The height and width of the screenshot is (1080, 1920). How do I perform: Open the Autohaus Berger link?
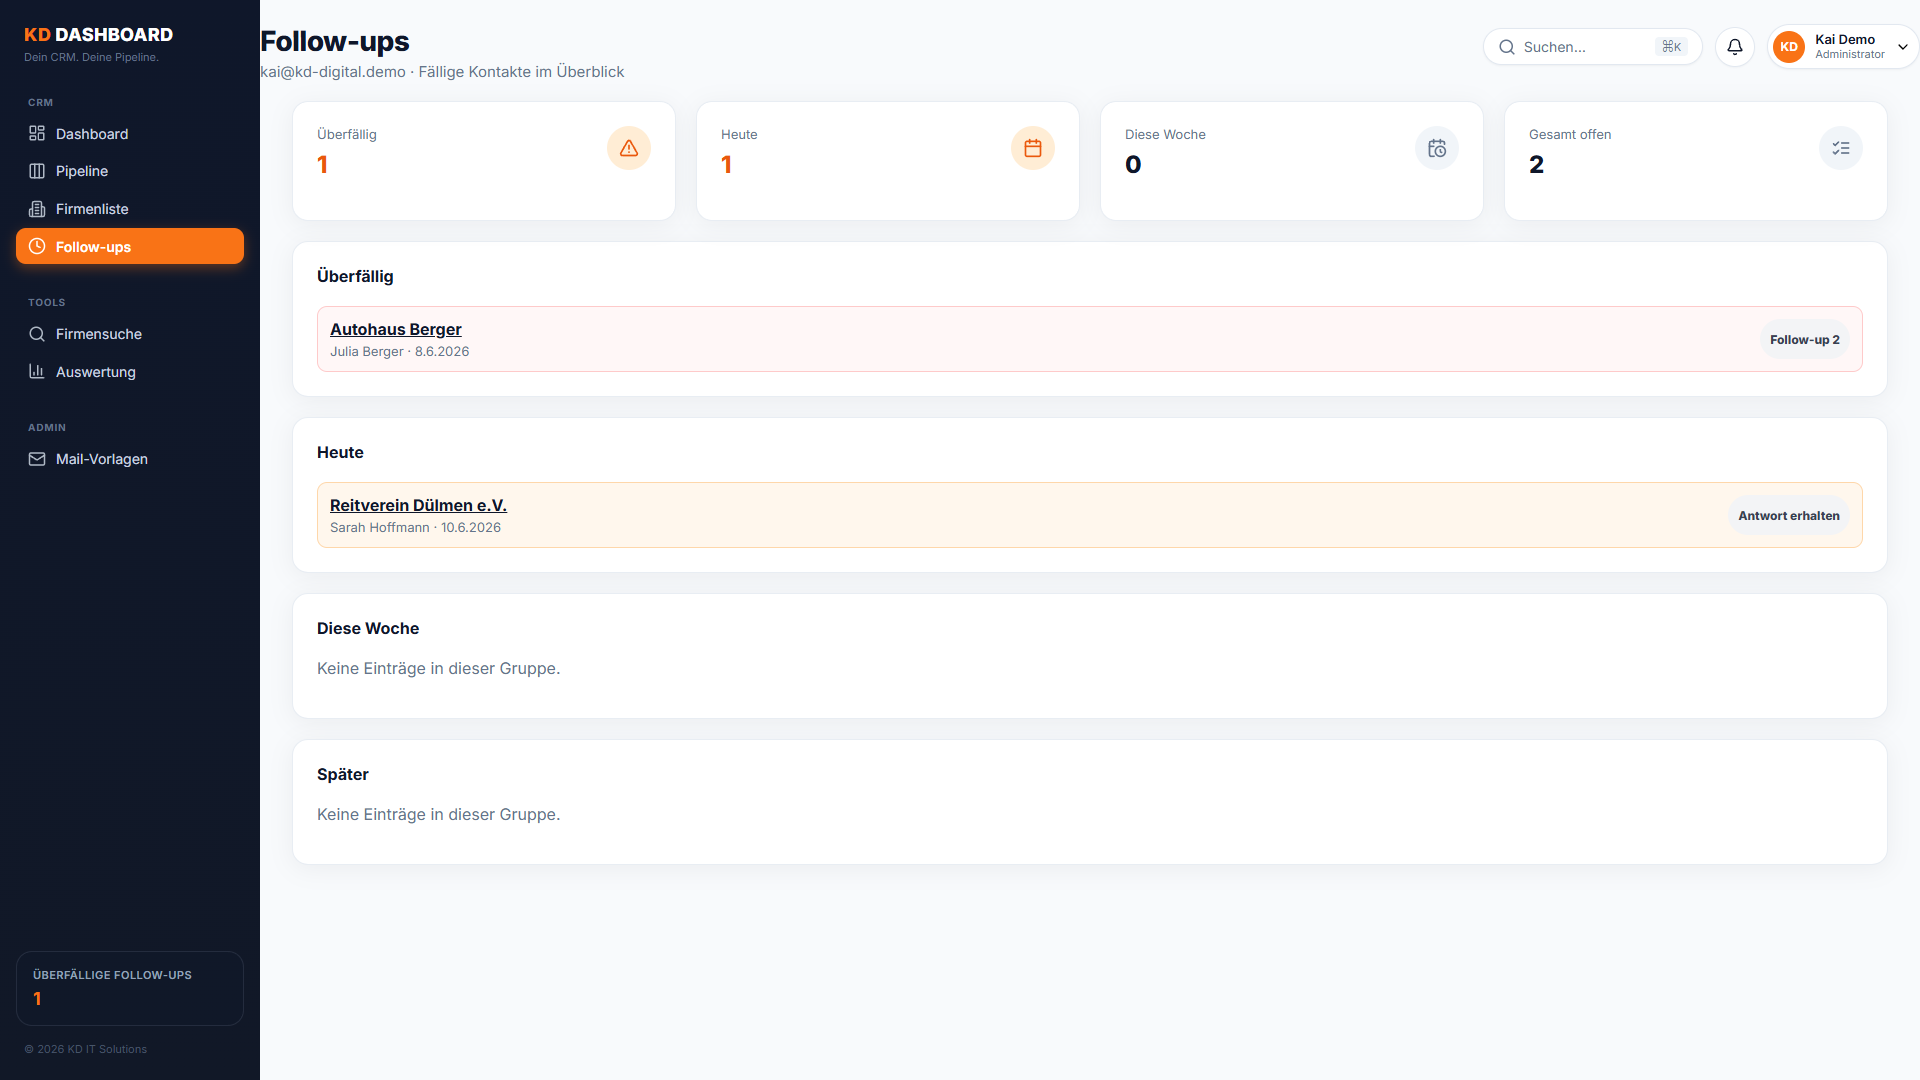[x=395, y=329]
